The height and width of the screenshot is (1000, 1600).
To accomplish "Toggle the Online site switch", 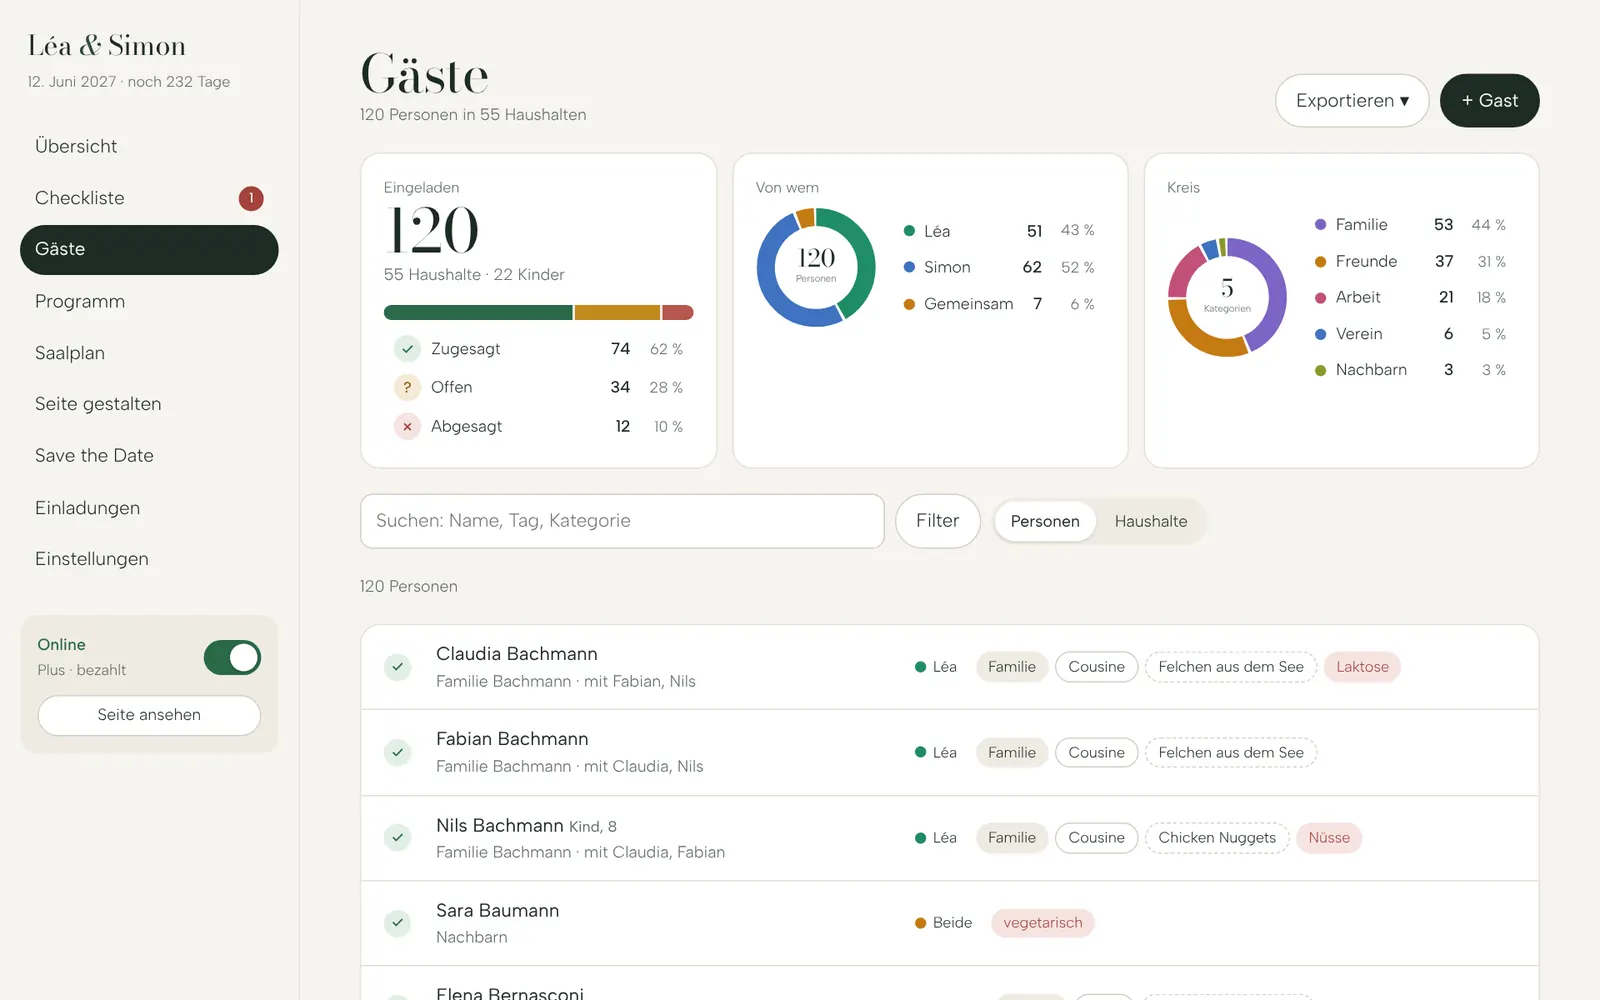I will [232, 657].
